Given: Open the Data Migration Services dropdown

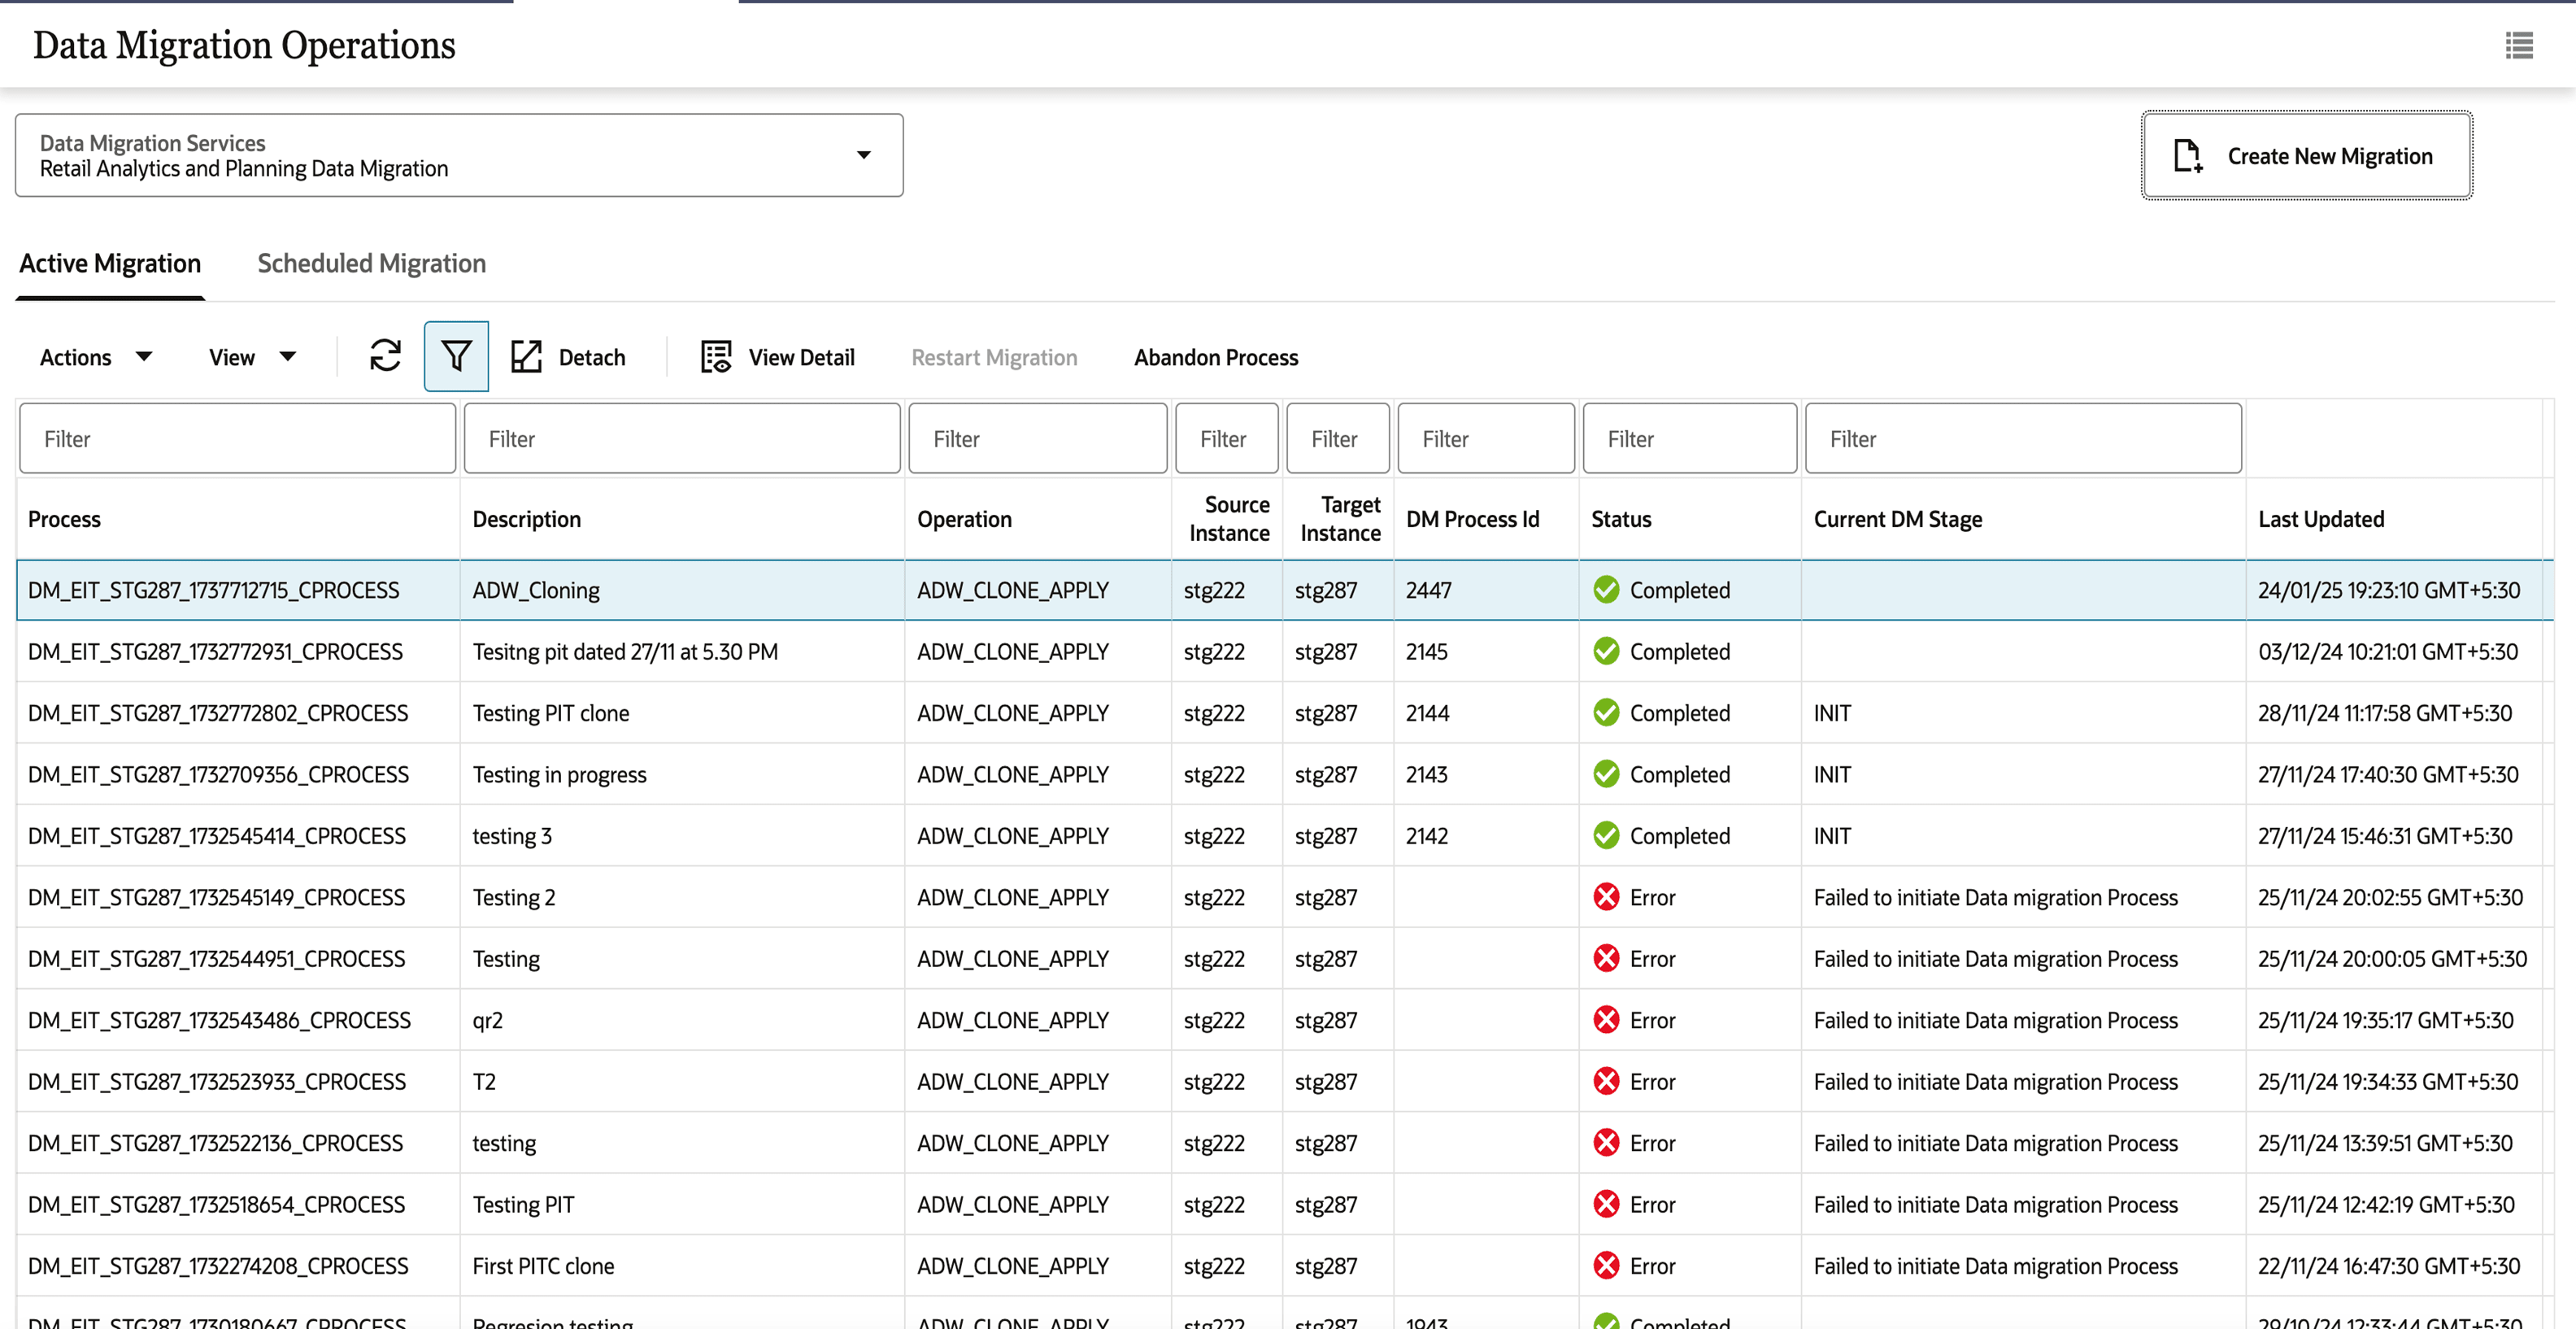Looking at the screenshot, I should 459,155.
